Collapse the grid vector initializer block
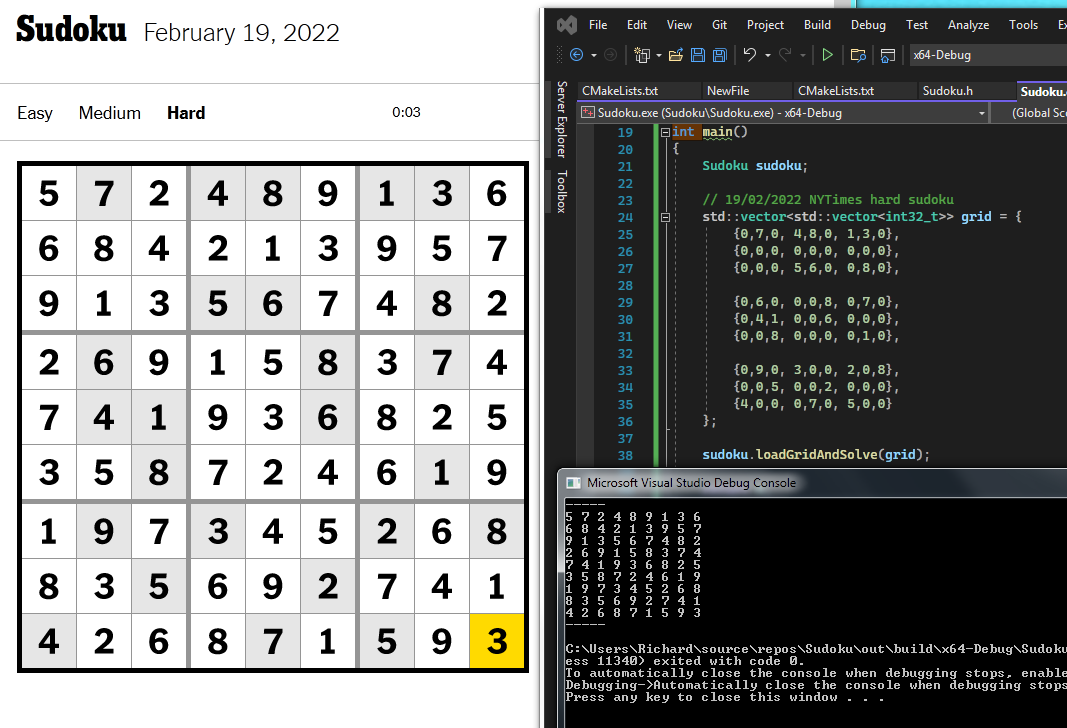1067x728 pixels. 666,218
